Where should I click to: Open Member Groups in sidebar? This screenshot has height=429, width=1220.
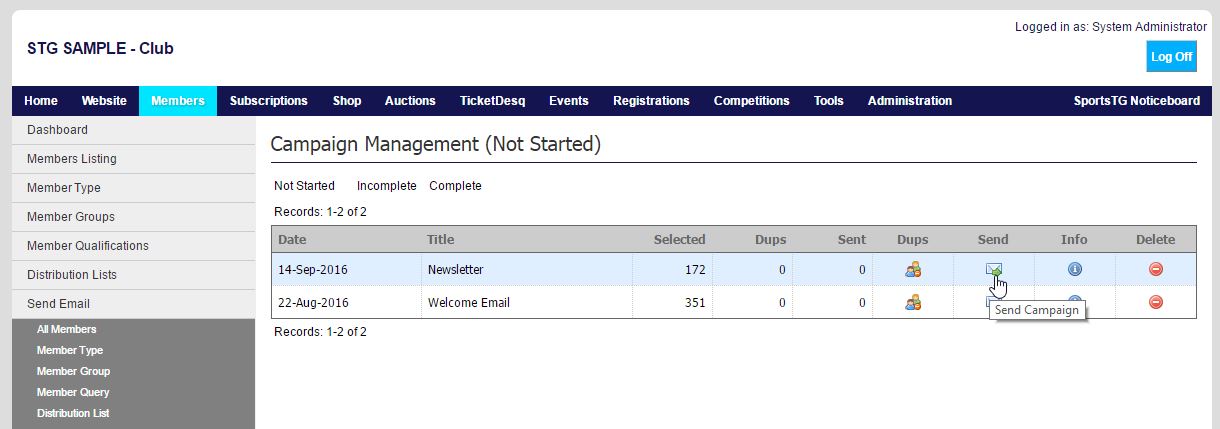(133, 217)
